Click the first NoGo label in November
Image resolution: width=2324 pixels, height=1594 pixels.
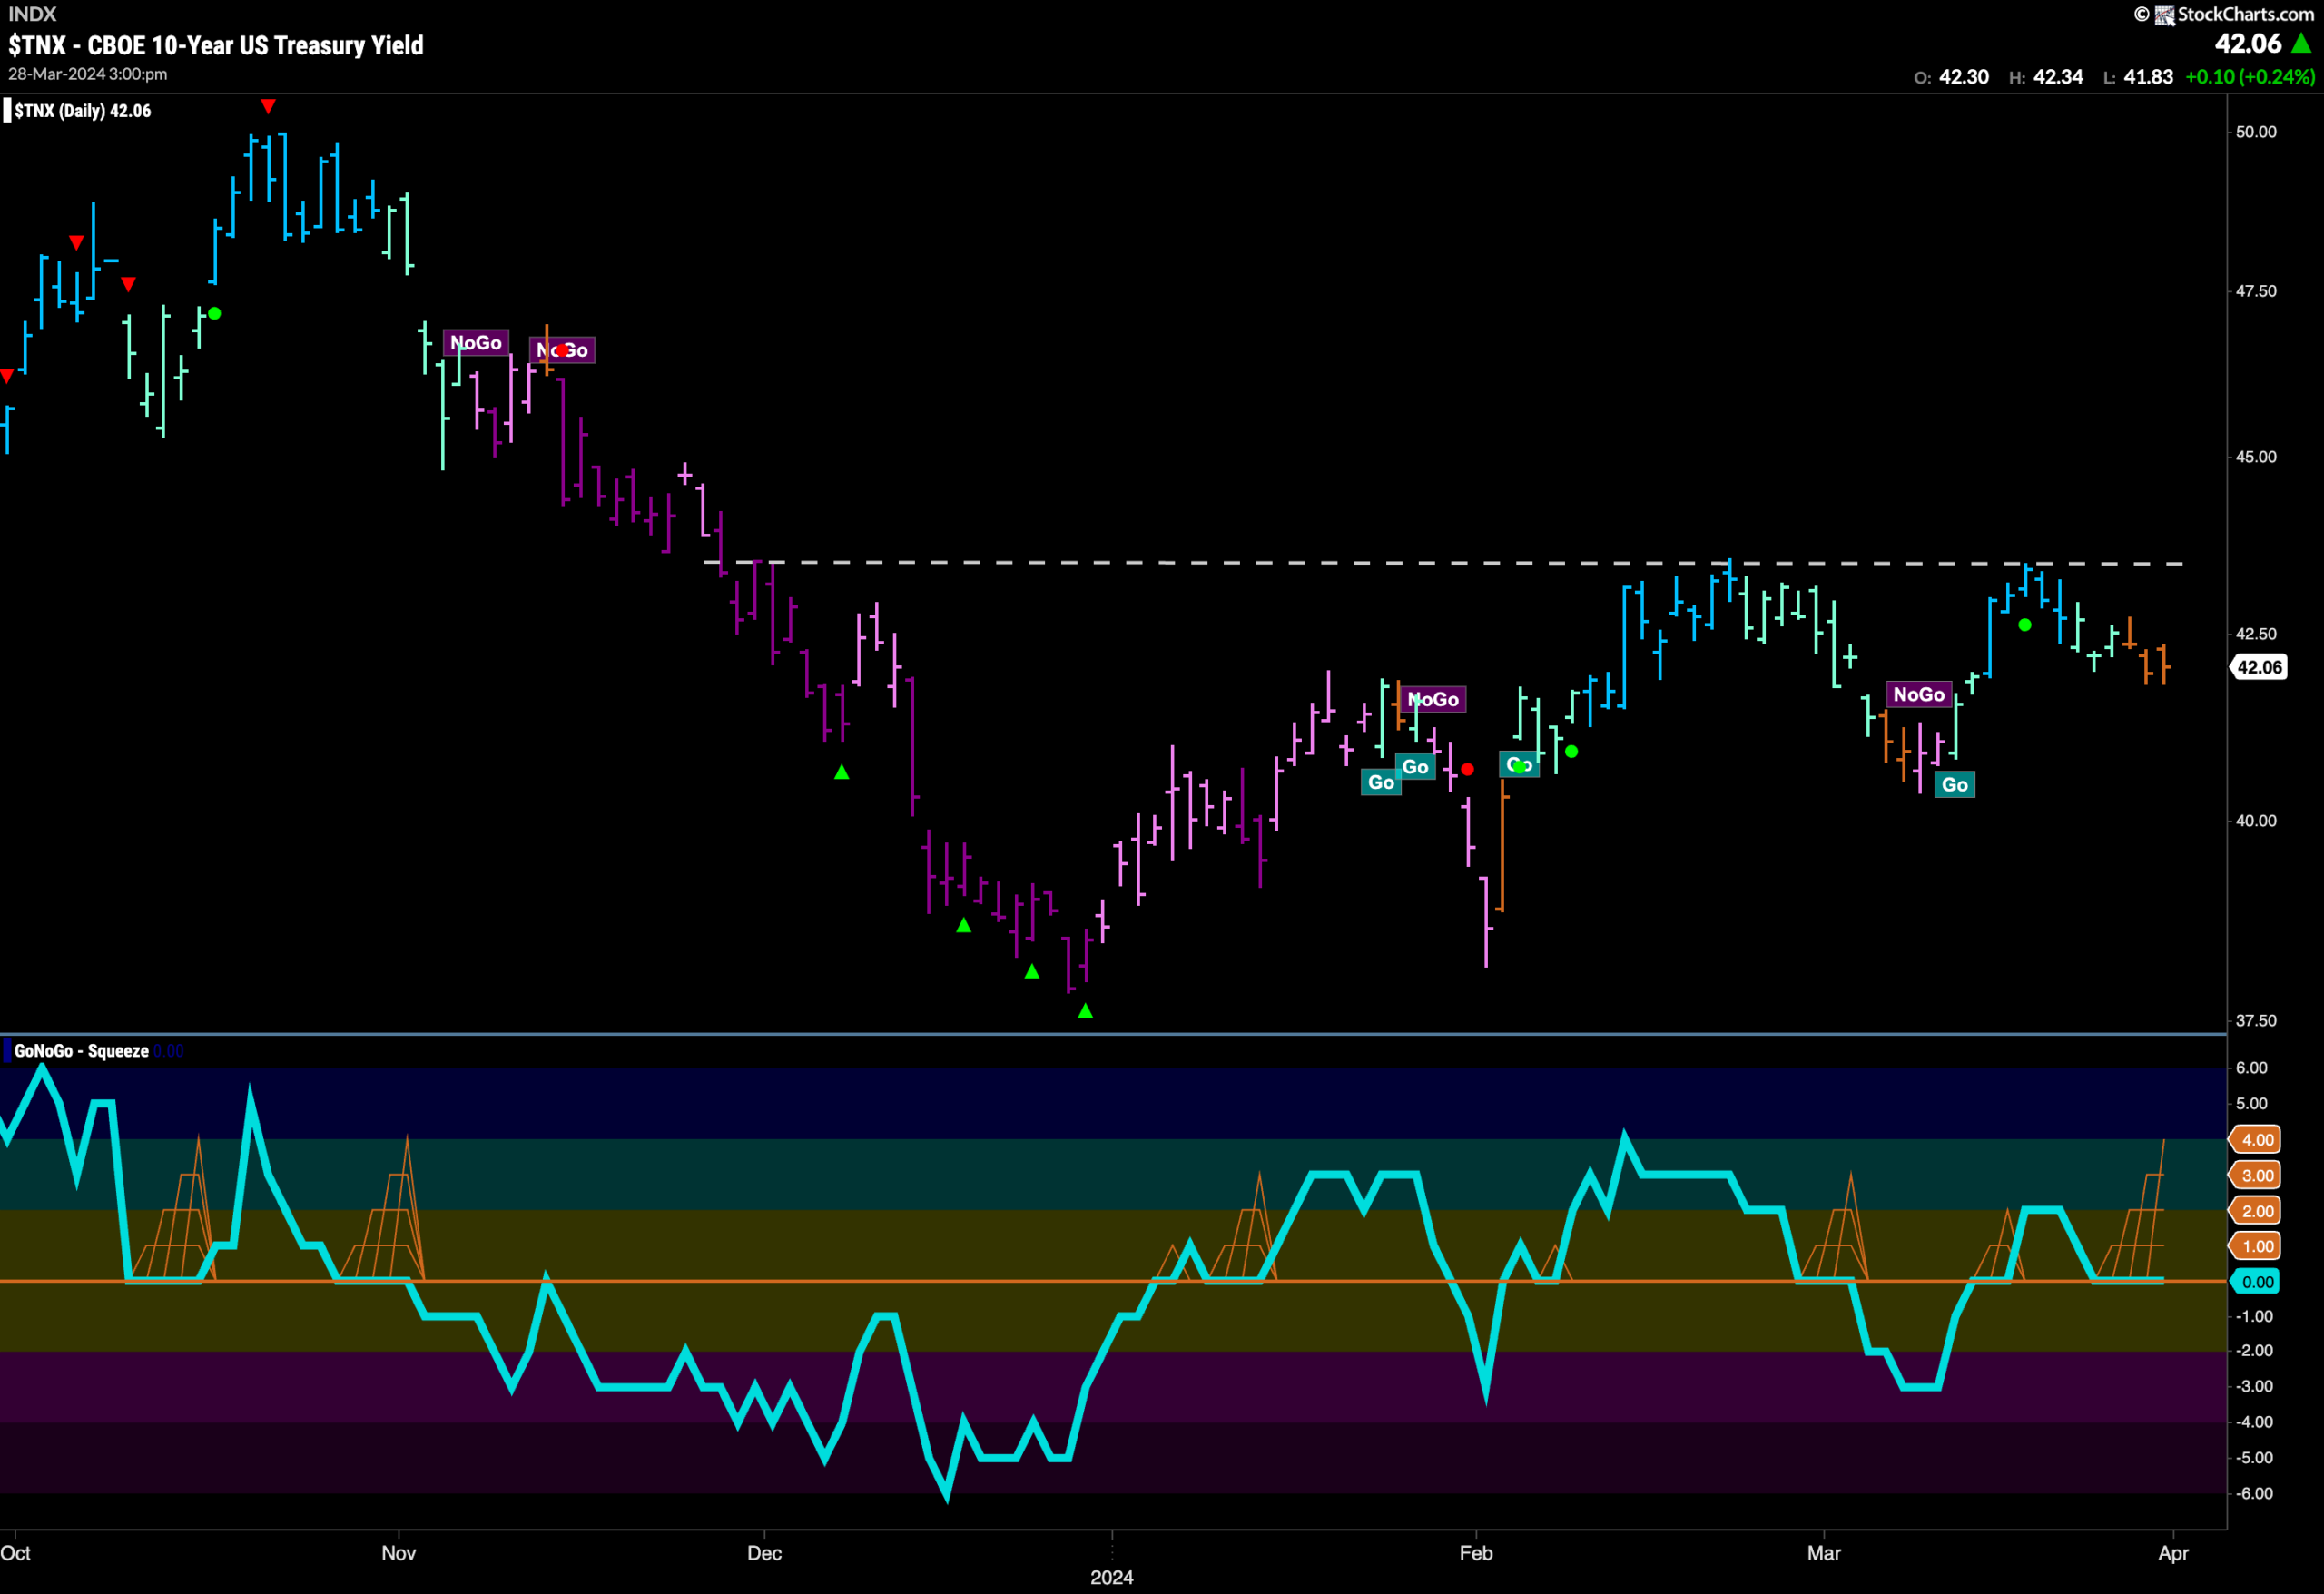(476, 343)
